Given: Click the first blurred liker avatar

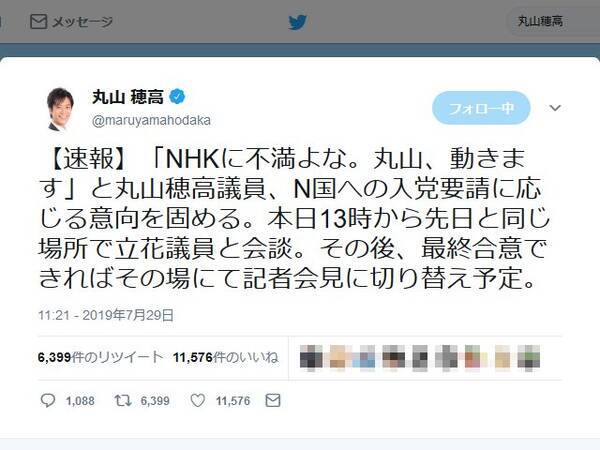Looking at the screenshot, I should [311, 358].
